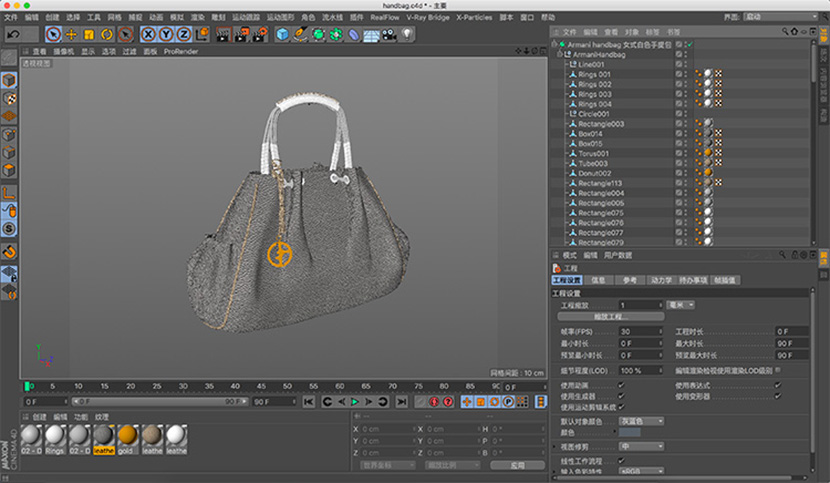The height and width of the screenshot is (483, 830).
Task: Open the V-Ray Bridge menu
Action: (428, 17)
